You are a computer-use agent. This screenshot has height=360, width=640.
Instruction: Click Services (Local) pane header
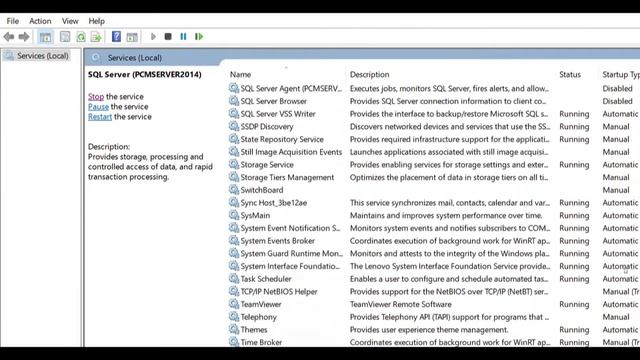[135, 58]
